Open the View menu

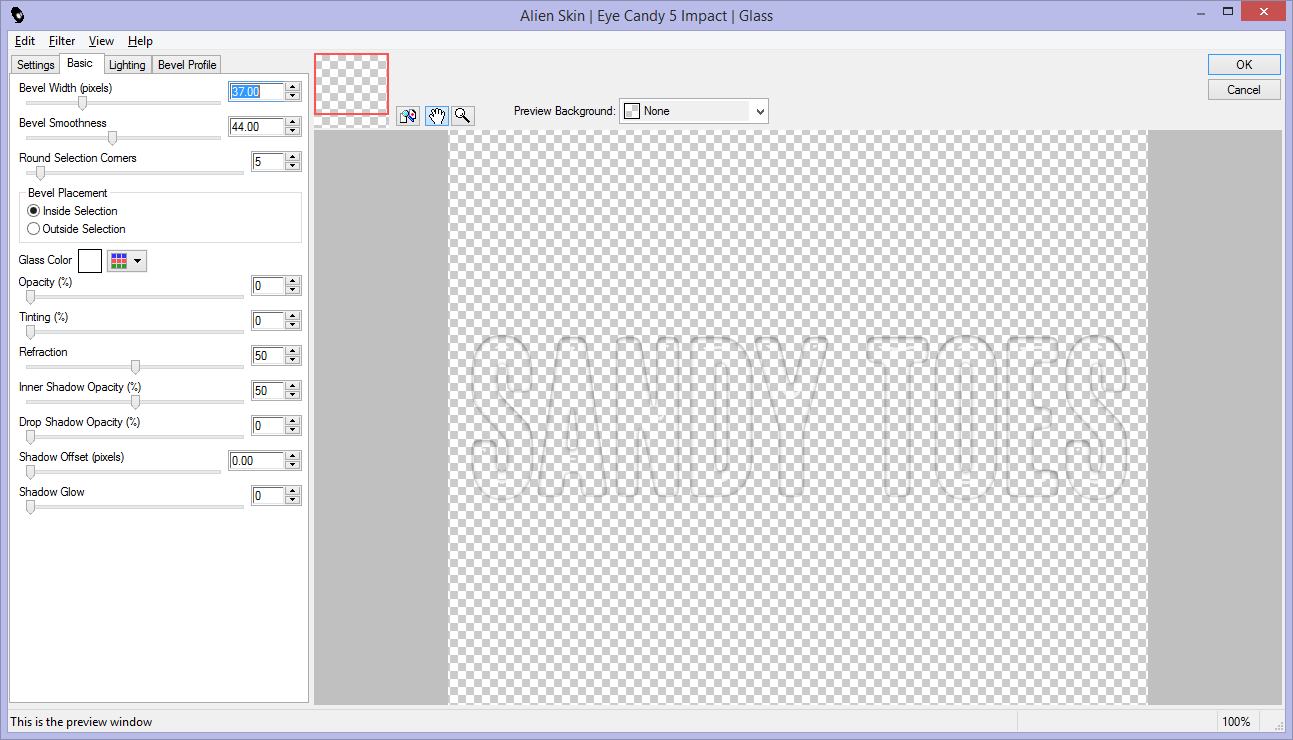[101, 41]
